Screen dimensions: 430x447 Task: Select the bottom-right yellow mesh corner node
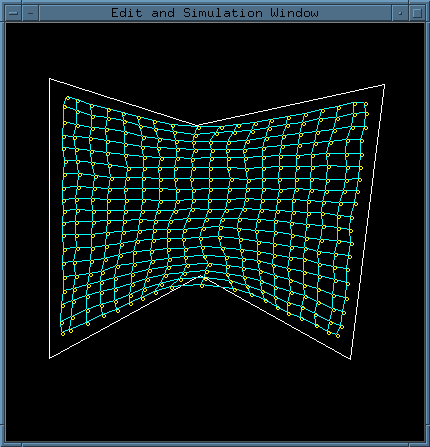click(x=338, y=336)
